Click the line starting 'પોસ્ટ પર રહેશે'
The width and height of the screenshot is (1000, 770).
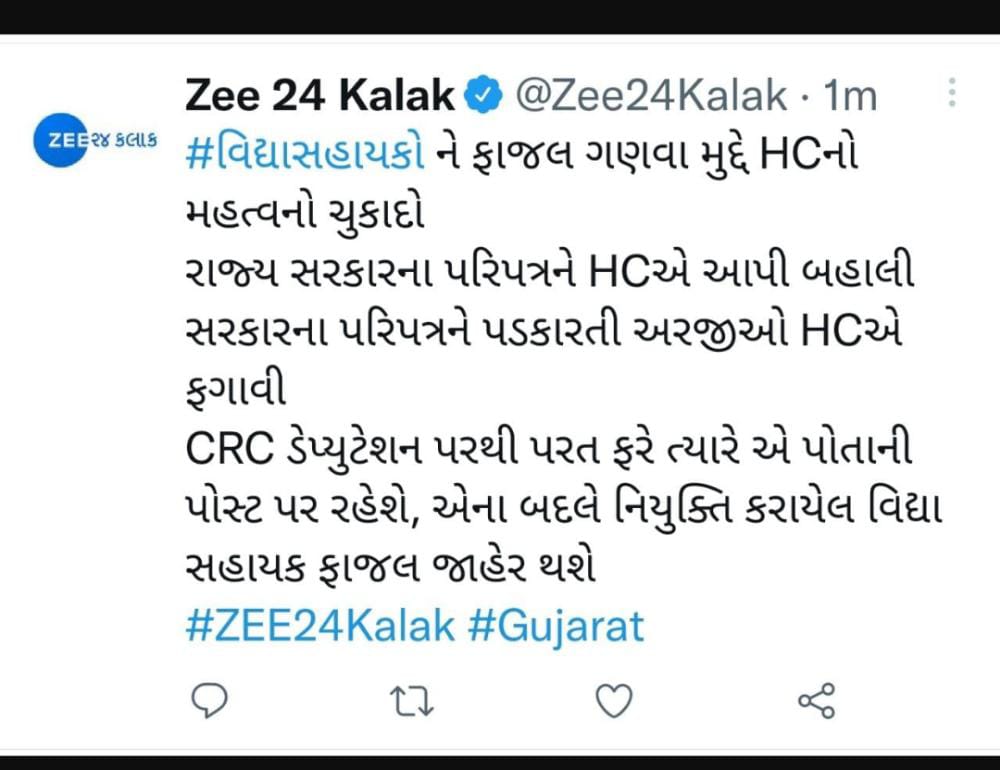click(x=563, y=508)
